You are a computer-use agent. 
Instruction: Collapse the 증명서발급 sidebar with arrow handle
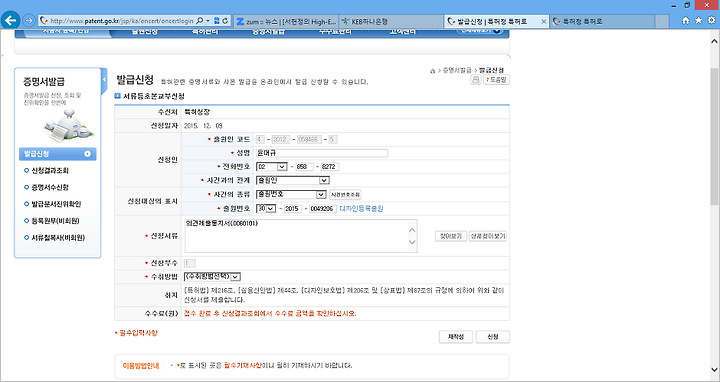click(x=104, y=79)
